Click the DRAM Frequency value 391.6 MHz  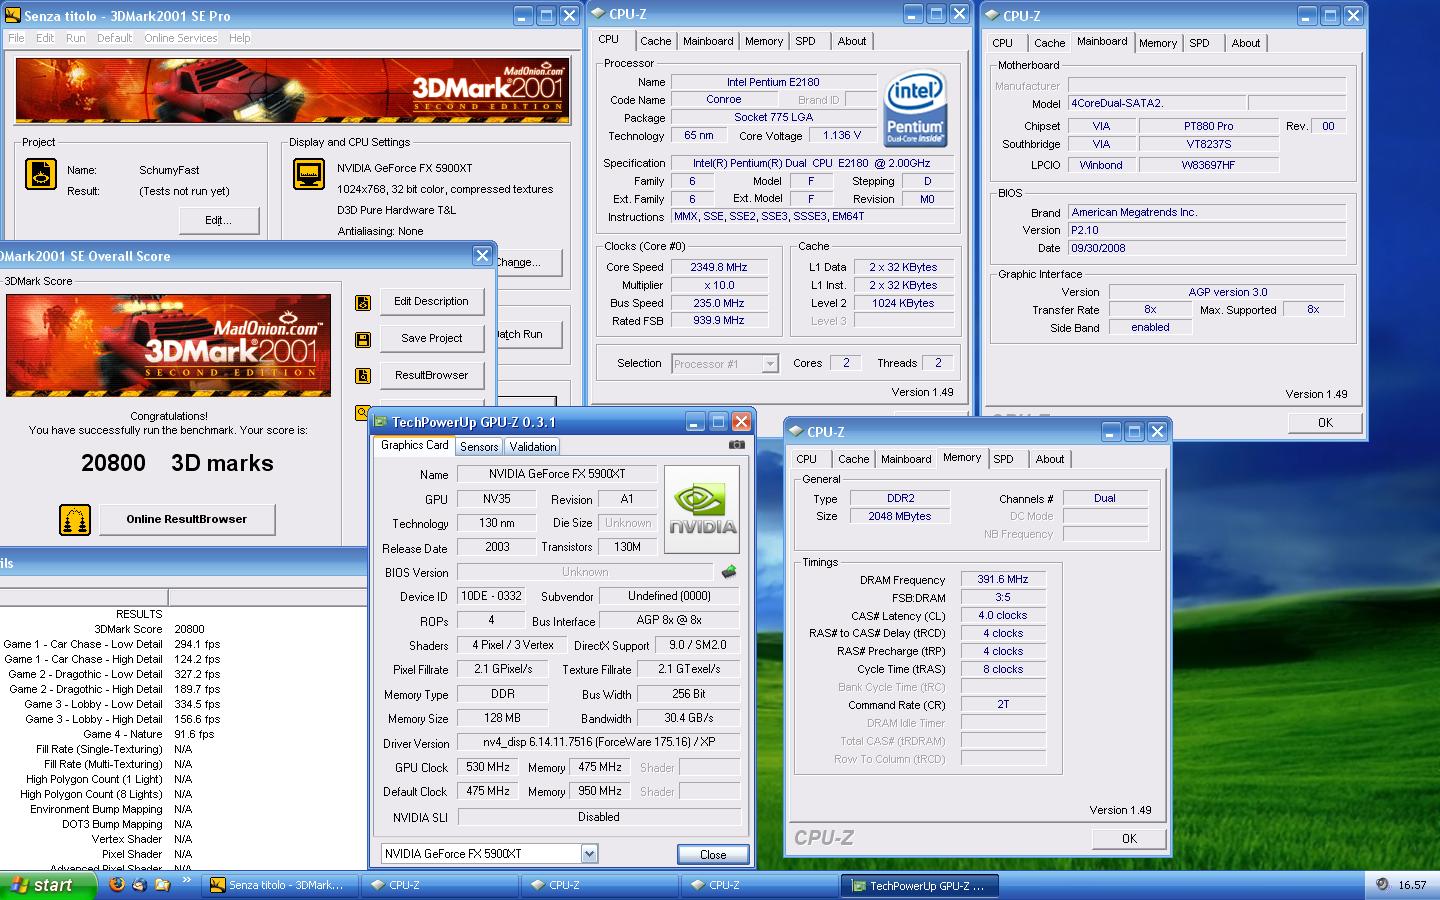point(1003,579)
